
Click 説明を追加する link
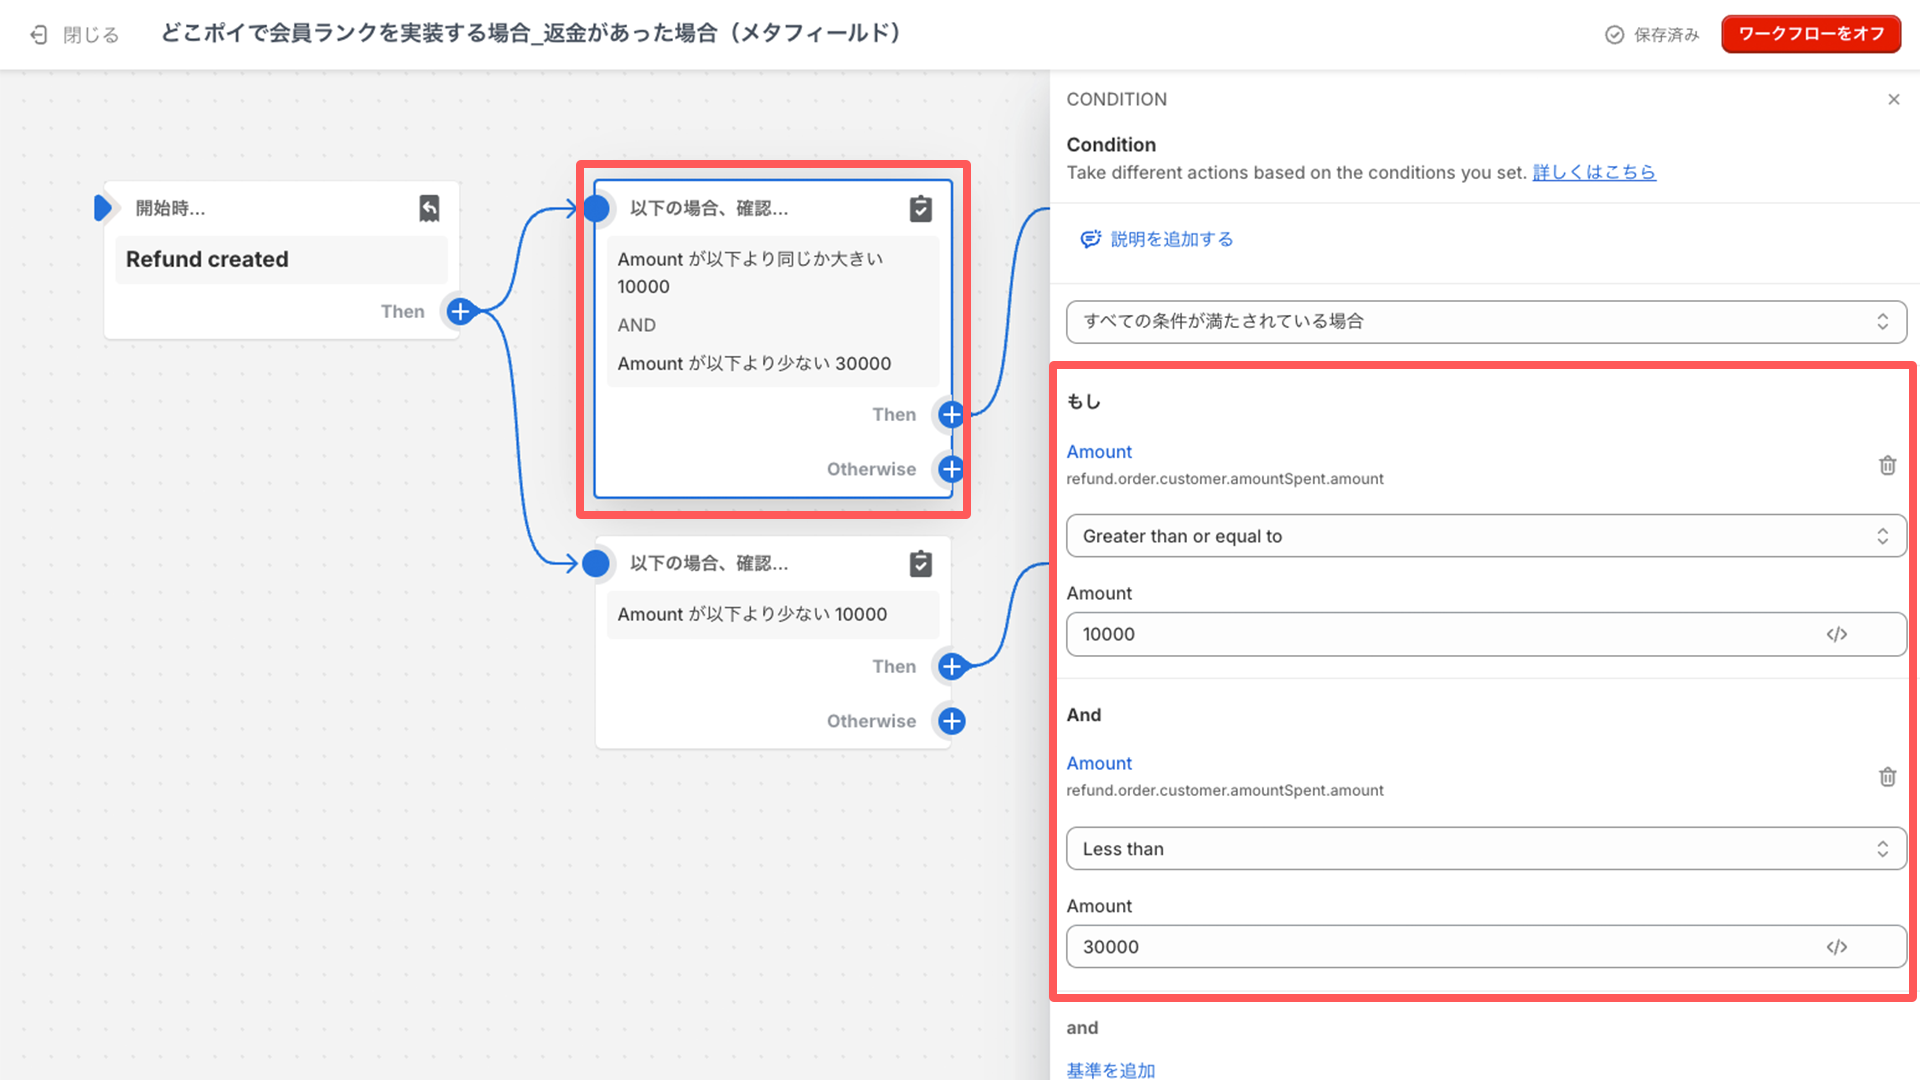[x=1172, y=239]
